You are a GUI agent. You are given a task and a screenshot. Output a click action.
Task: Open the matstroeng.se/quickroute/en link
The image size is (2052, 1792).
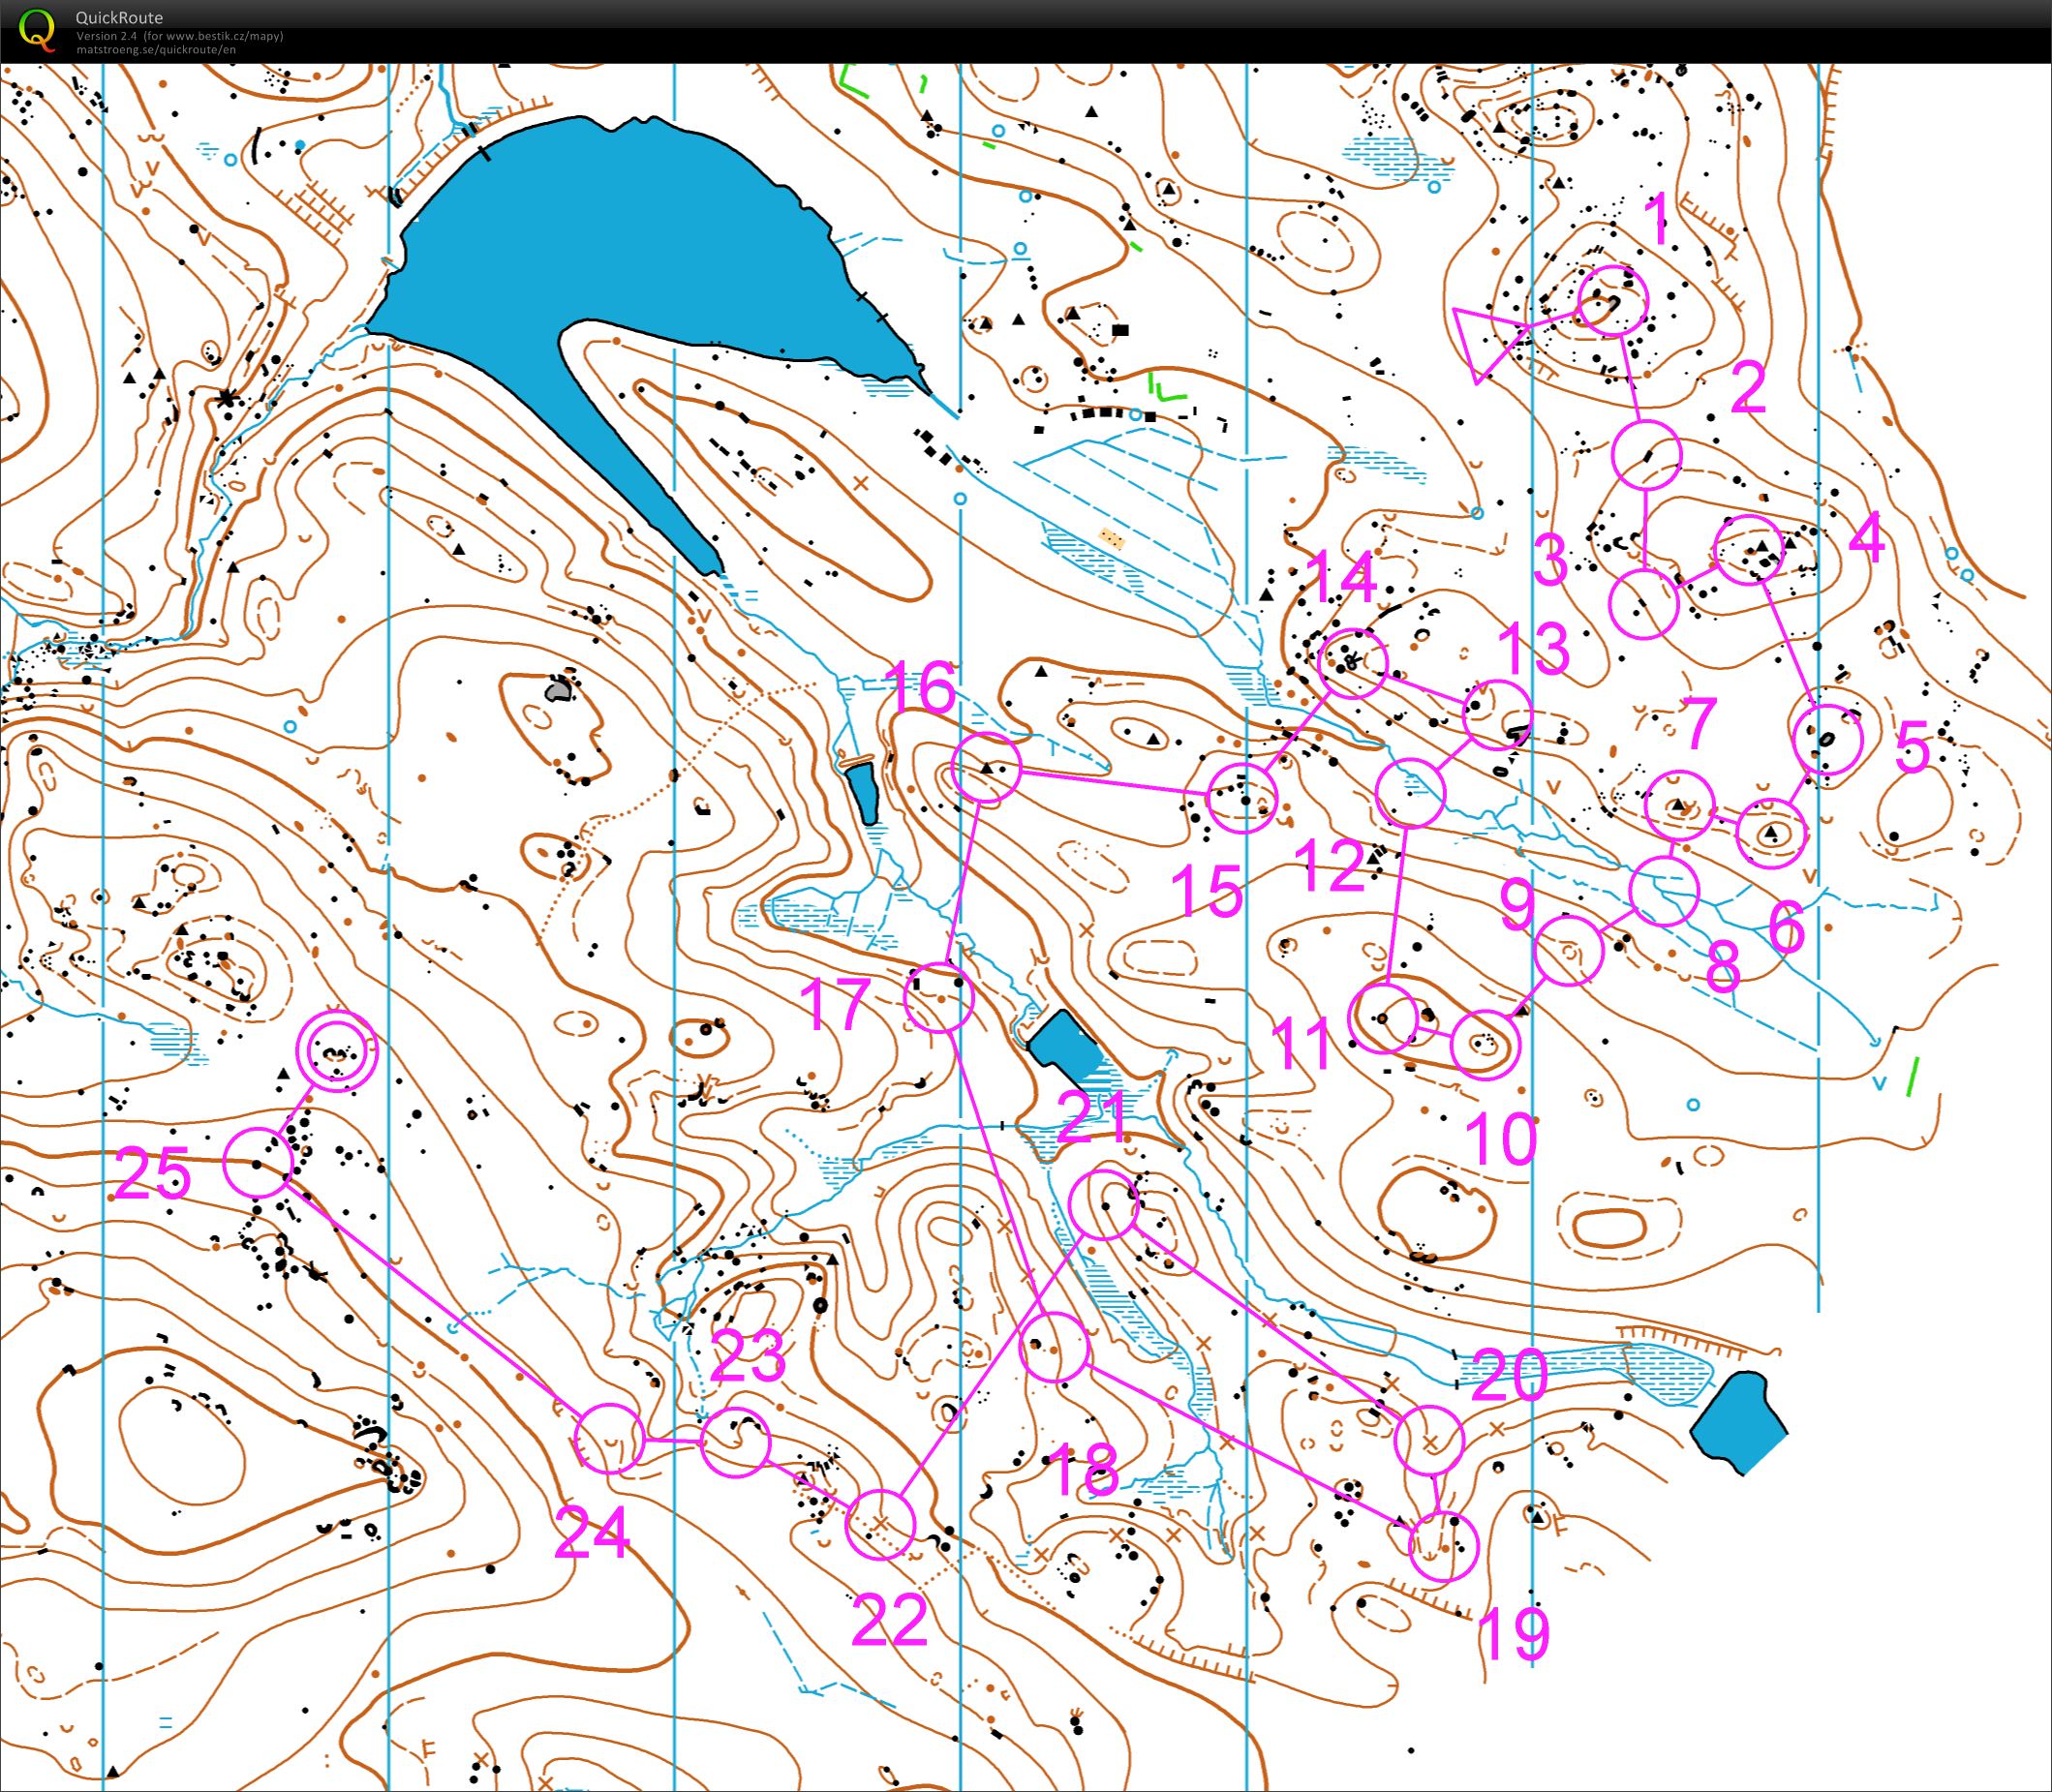pos(156,49)
